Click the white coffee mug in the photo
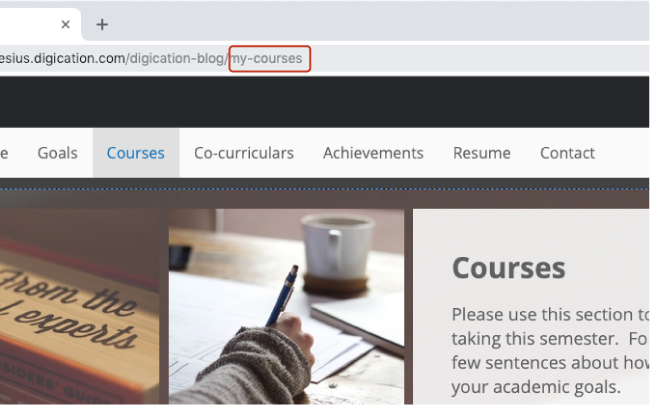 pos(337,247)
